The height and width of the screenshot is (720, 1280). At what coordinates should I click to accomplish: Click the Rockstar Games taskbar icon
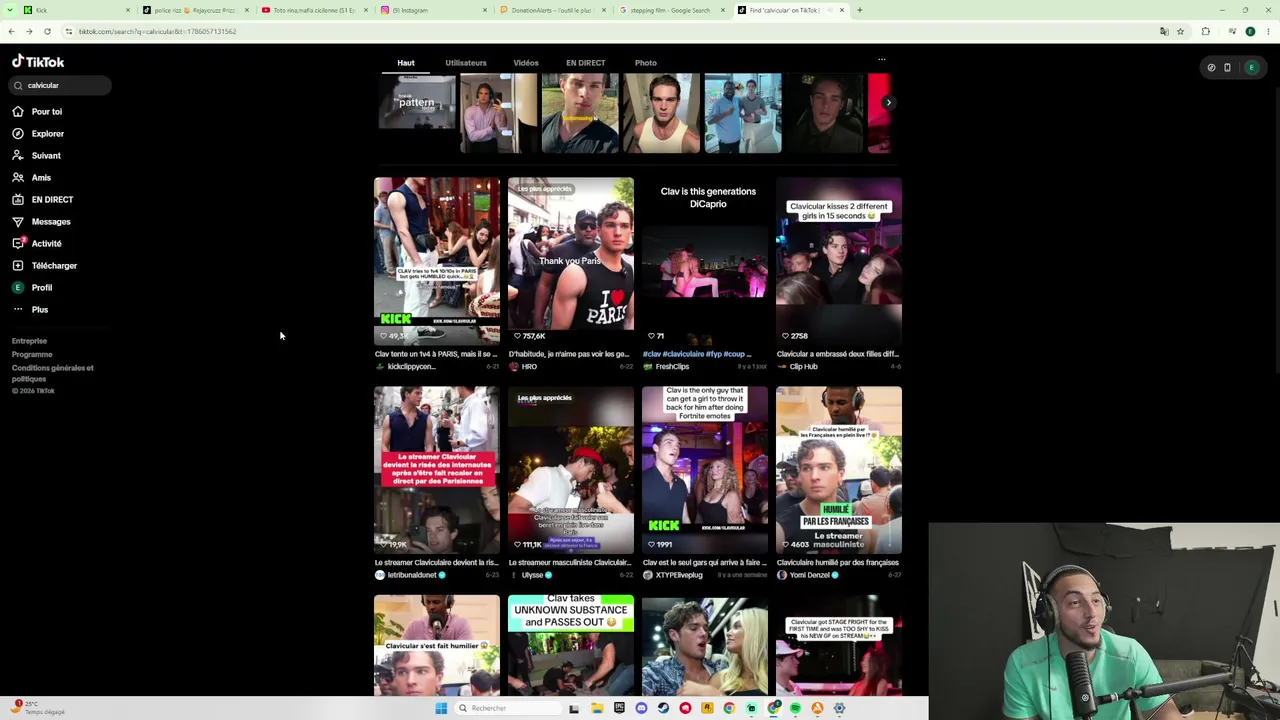click(707, 708)
